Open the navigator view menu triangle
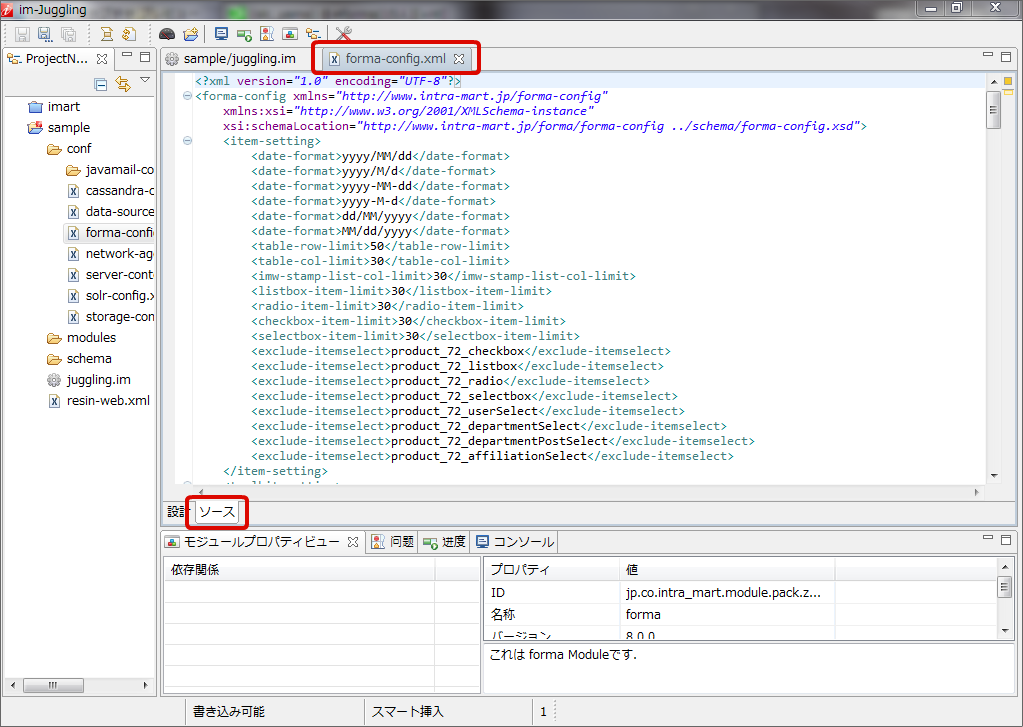 [145, 80]
